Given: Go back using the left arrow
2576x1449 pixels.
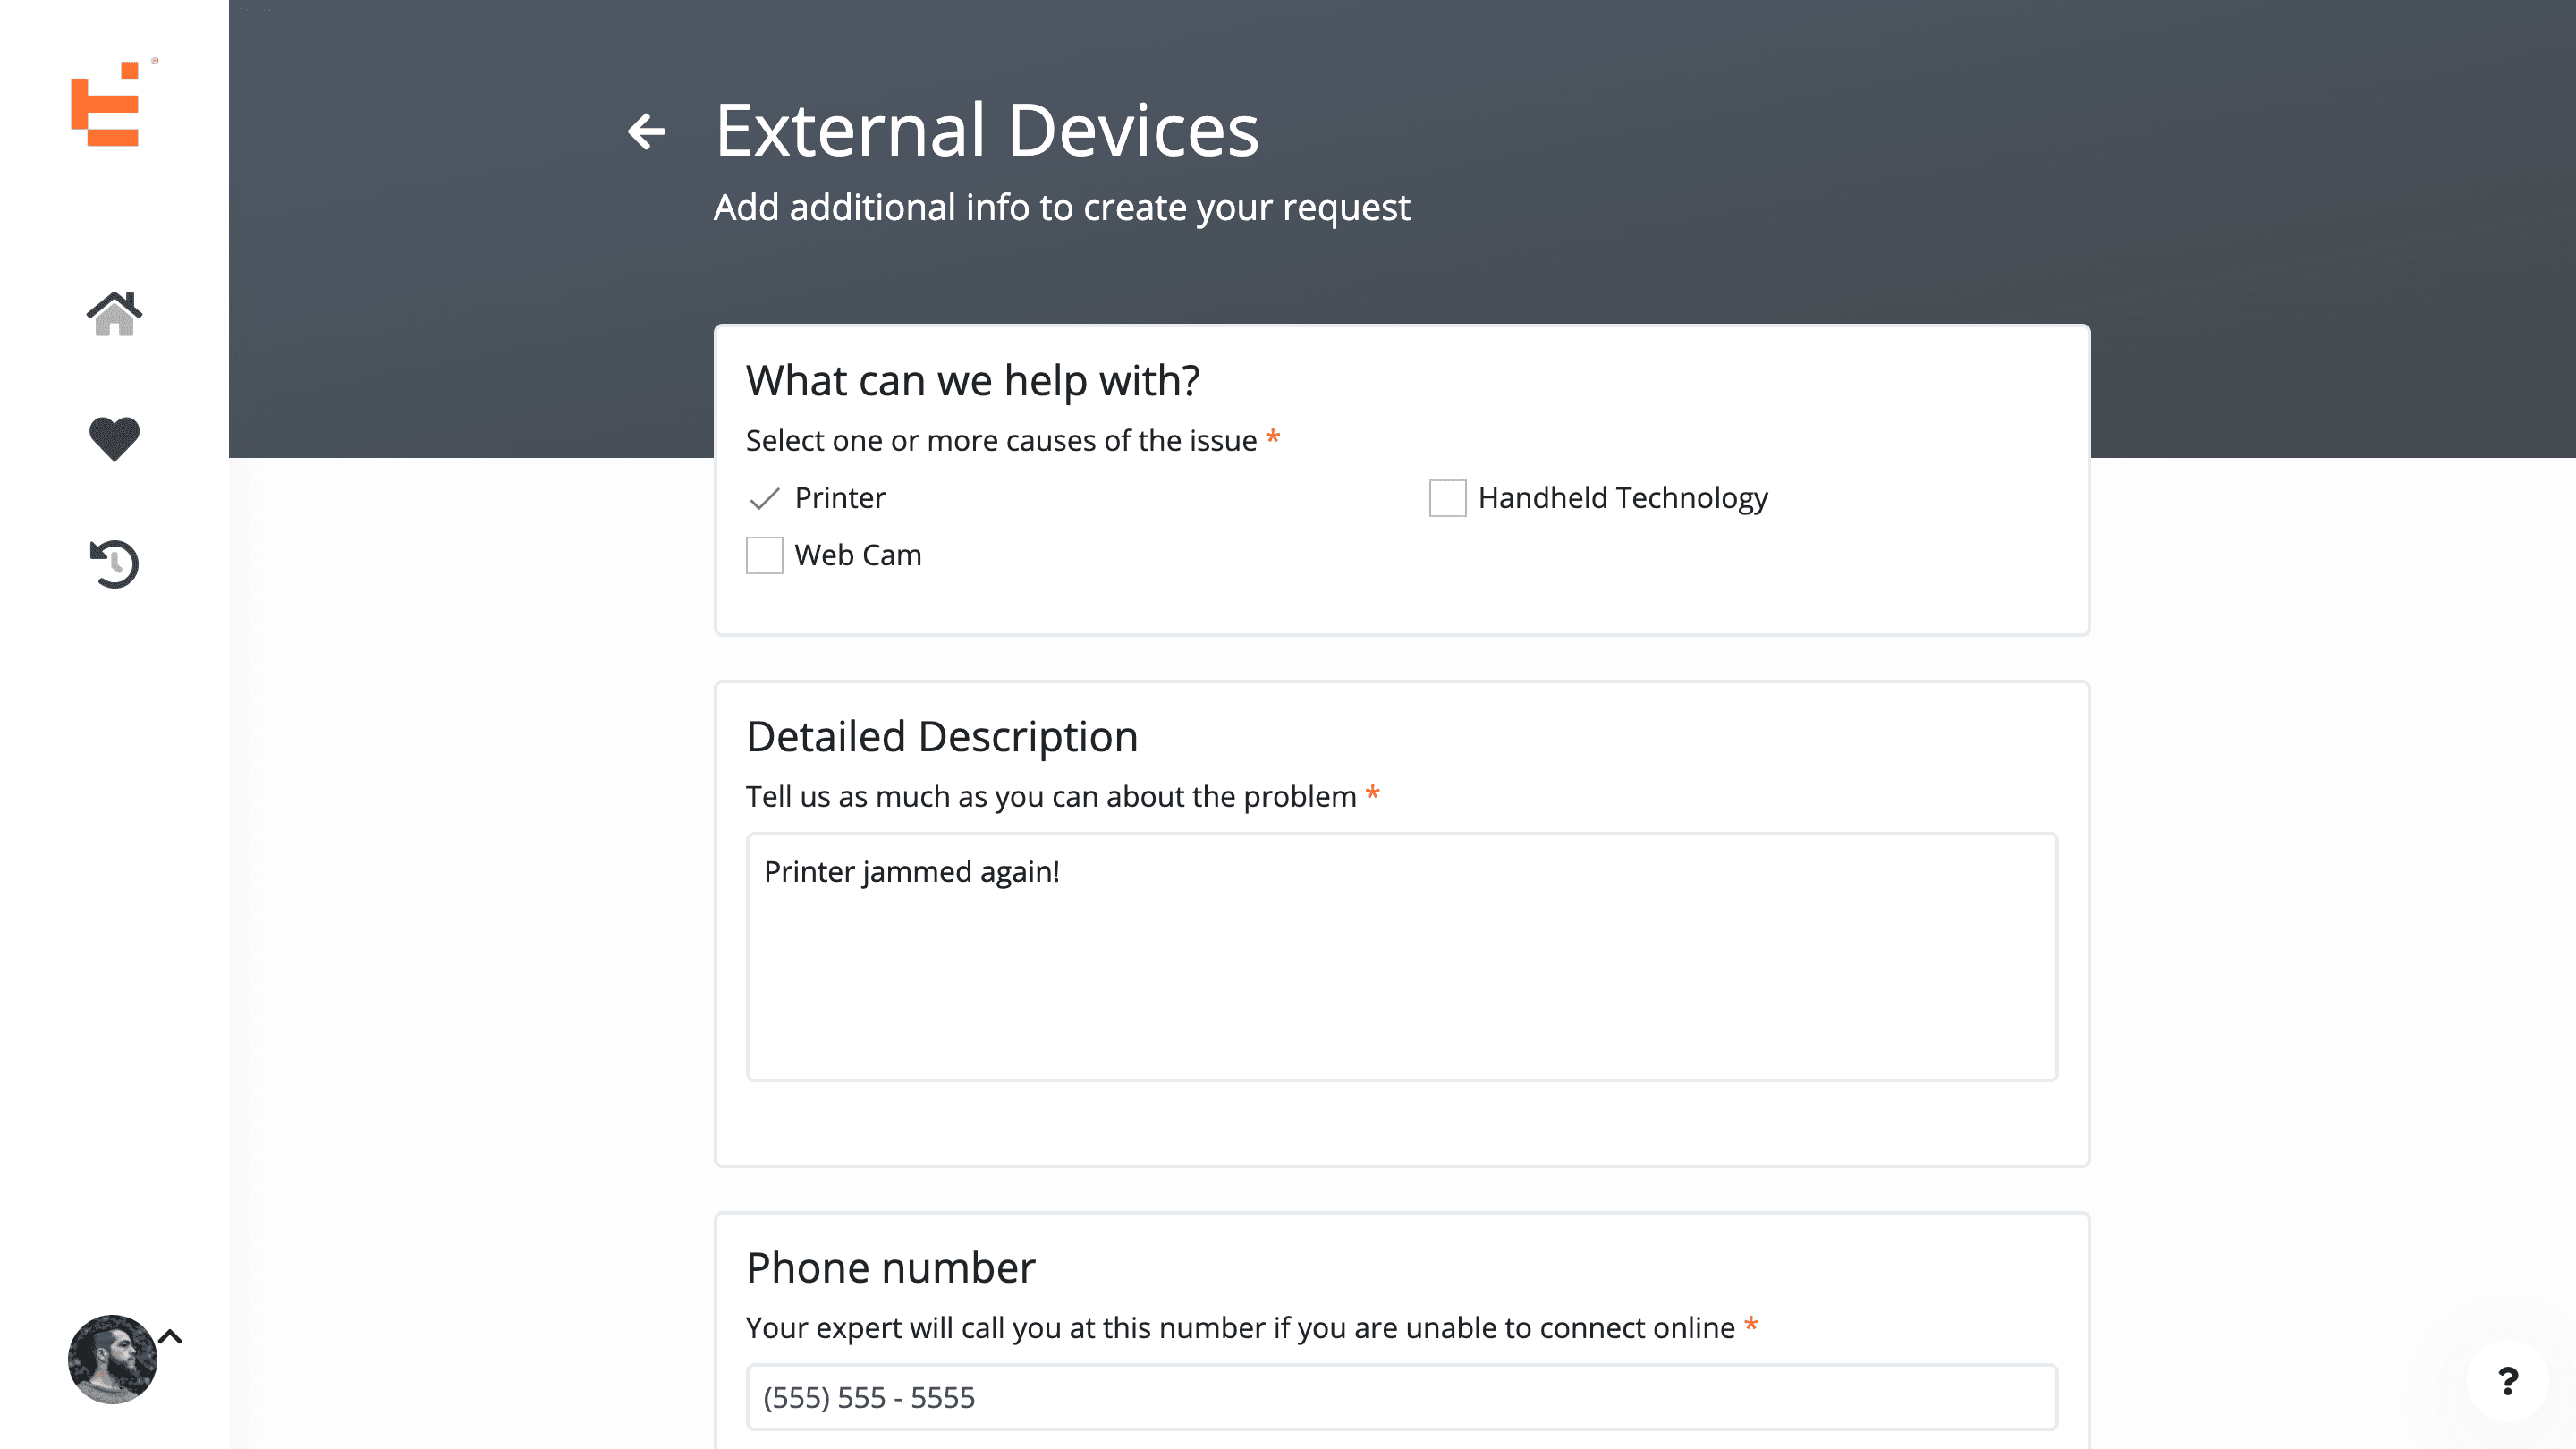Looking at the screenshot, I should pyautogui.click(x=647, y=131).
